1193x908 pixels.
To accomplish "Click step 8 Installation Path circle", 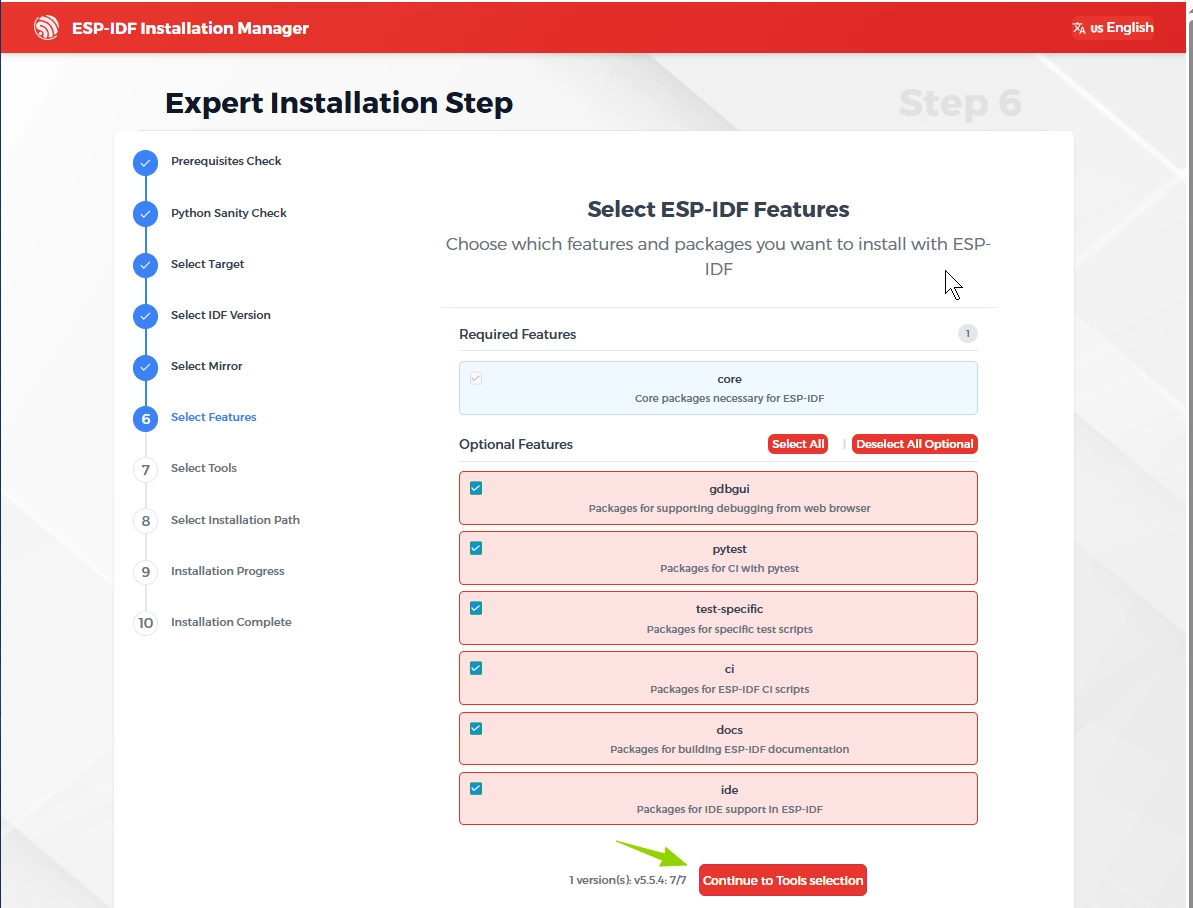I will click(x=145, y=521).
